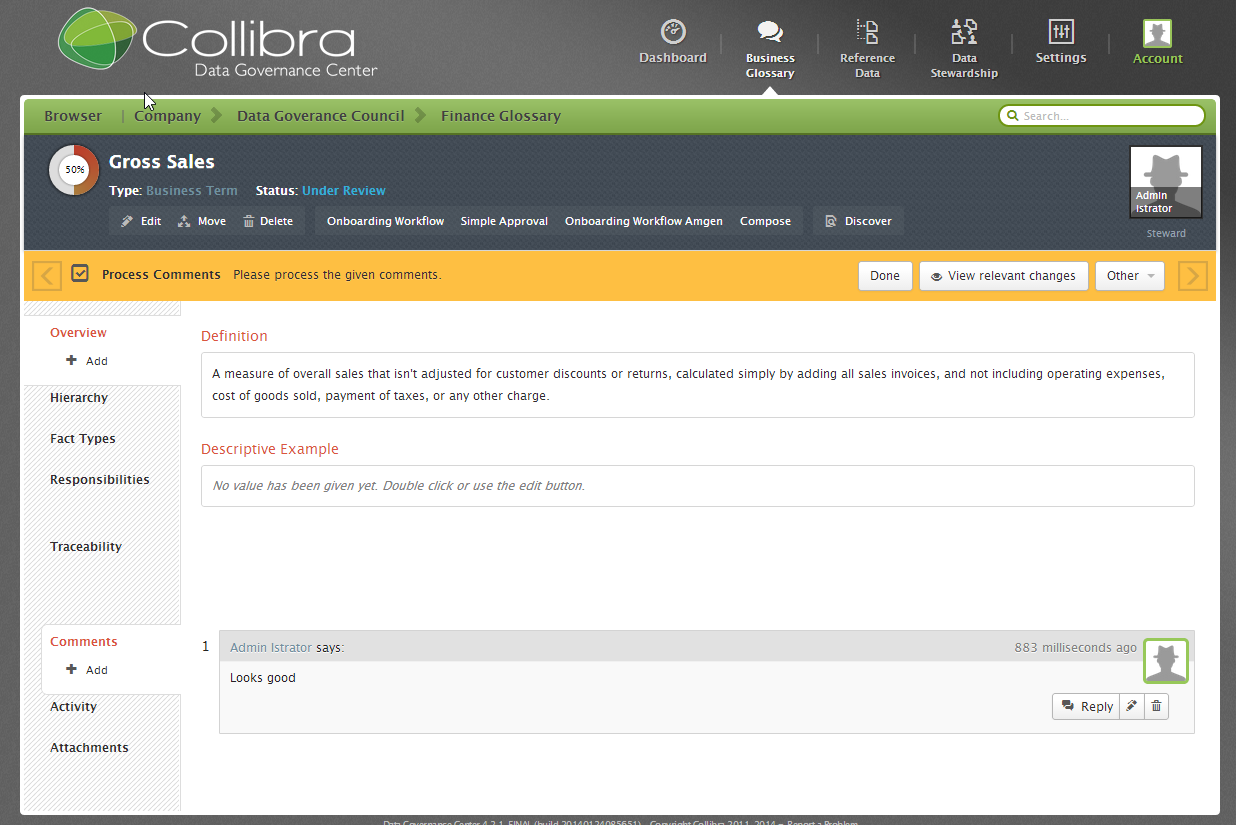Viewport: 1236px width, 825px height.
Task: Click the search magnifier icon
Action: click(1012, 116)
